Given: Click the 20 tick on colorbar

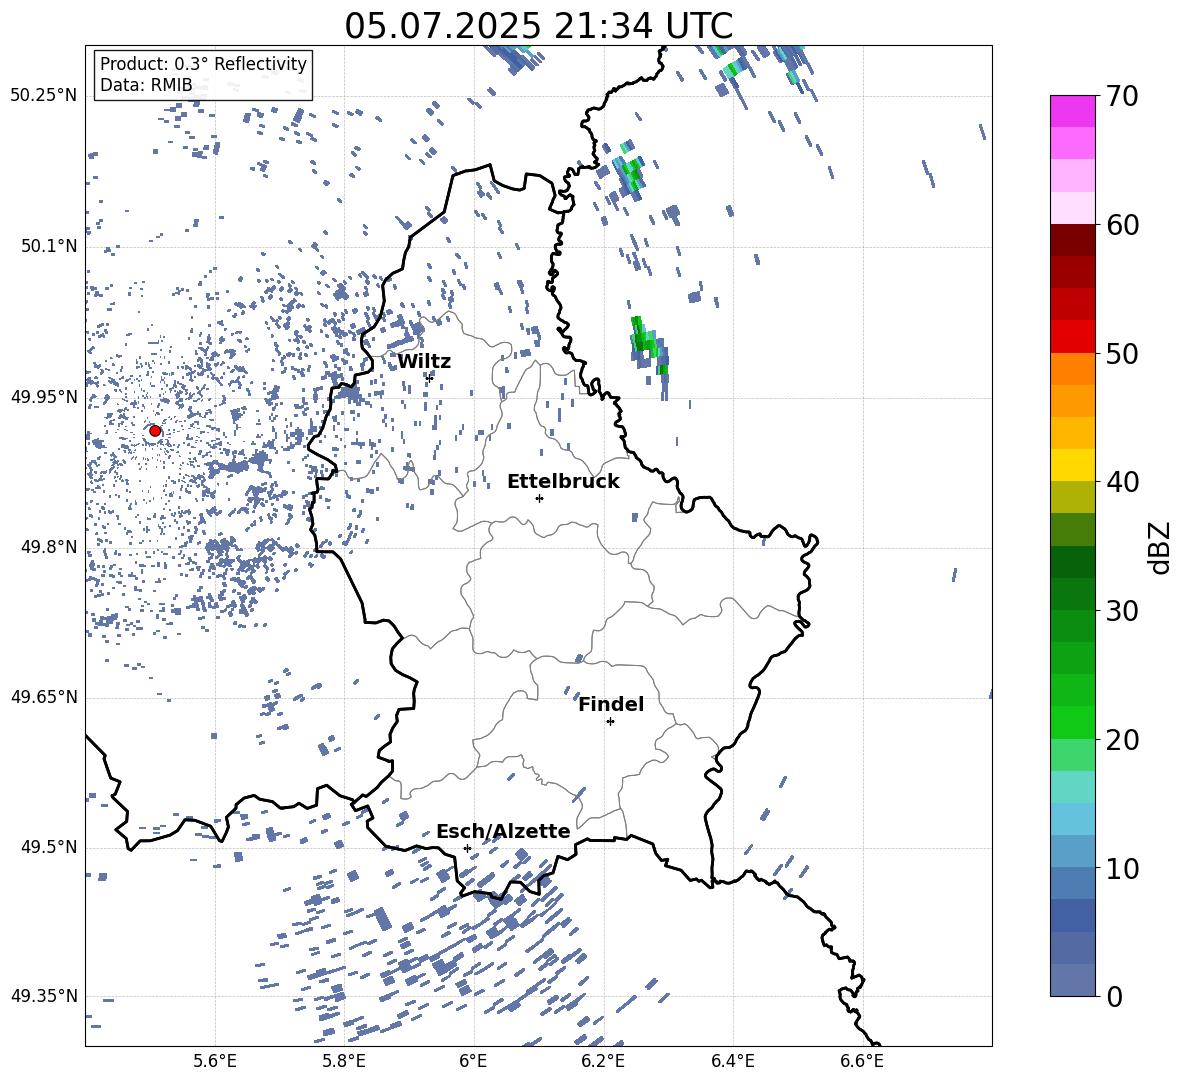Looking at the screenshot, I should [1122, 739].
